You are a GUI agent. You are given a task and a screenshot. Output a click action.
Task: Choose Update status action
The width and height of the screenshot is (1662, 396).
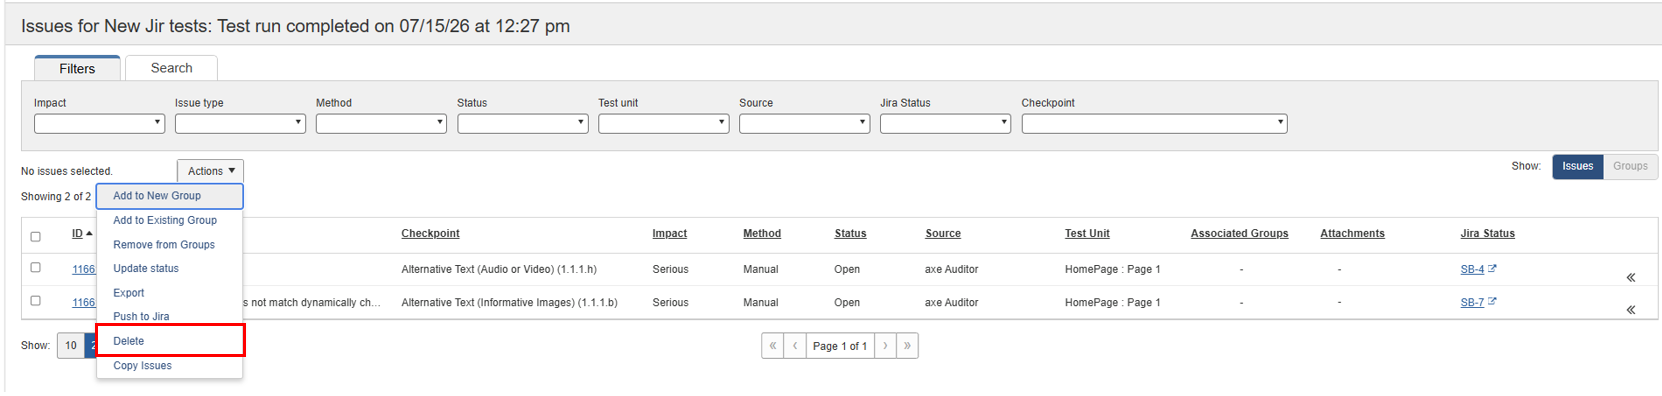pyautogui.click(x=170, y=269)
